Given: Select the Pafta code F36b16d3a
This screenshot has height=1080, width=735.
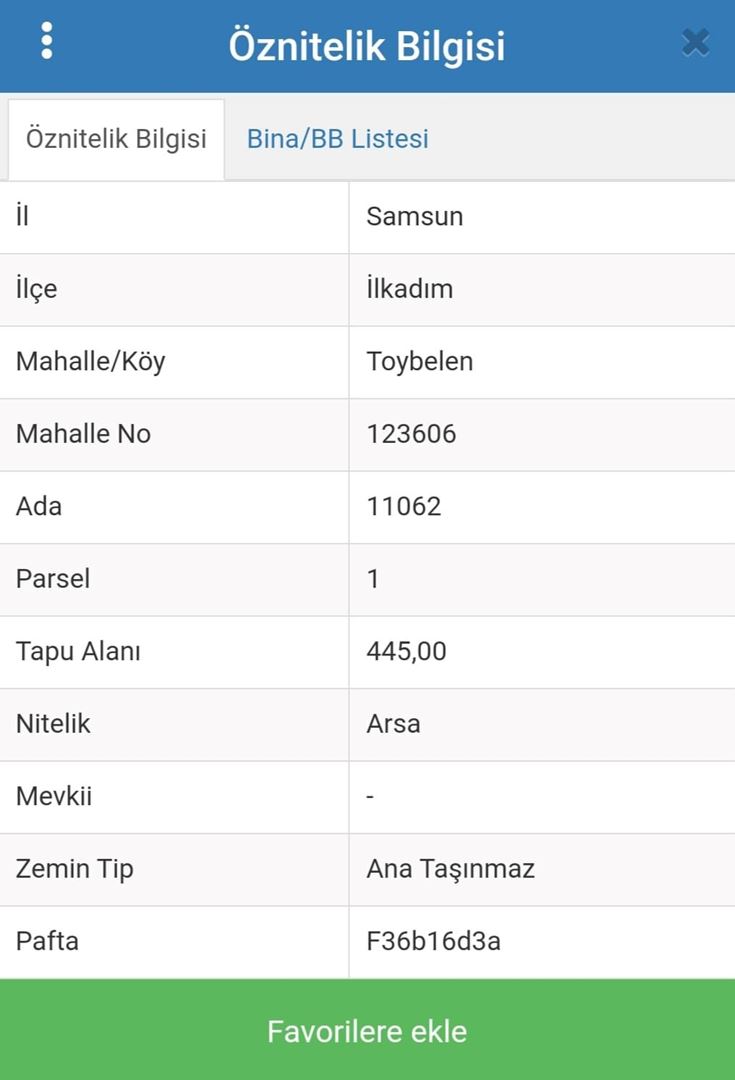Looking at the screenshot, I should pyautogui.click(x=433, y=942).
